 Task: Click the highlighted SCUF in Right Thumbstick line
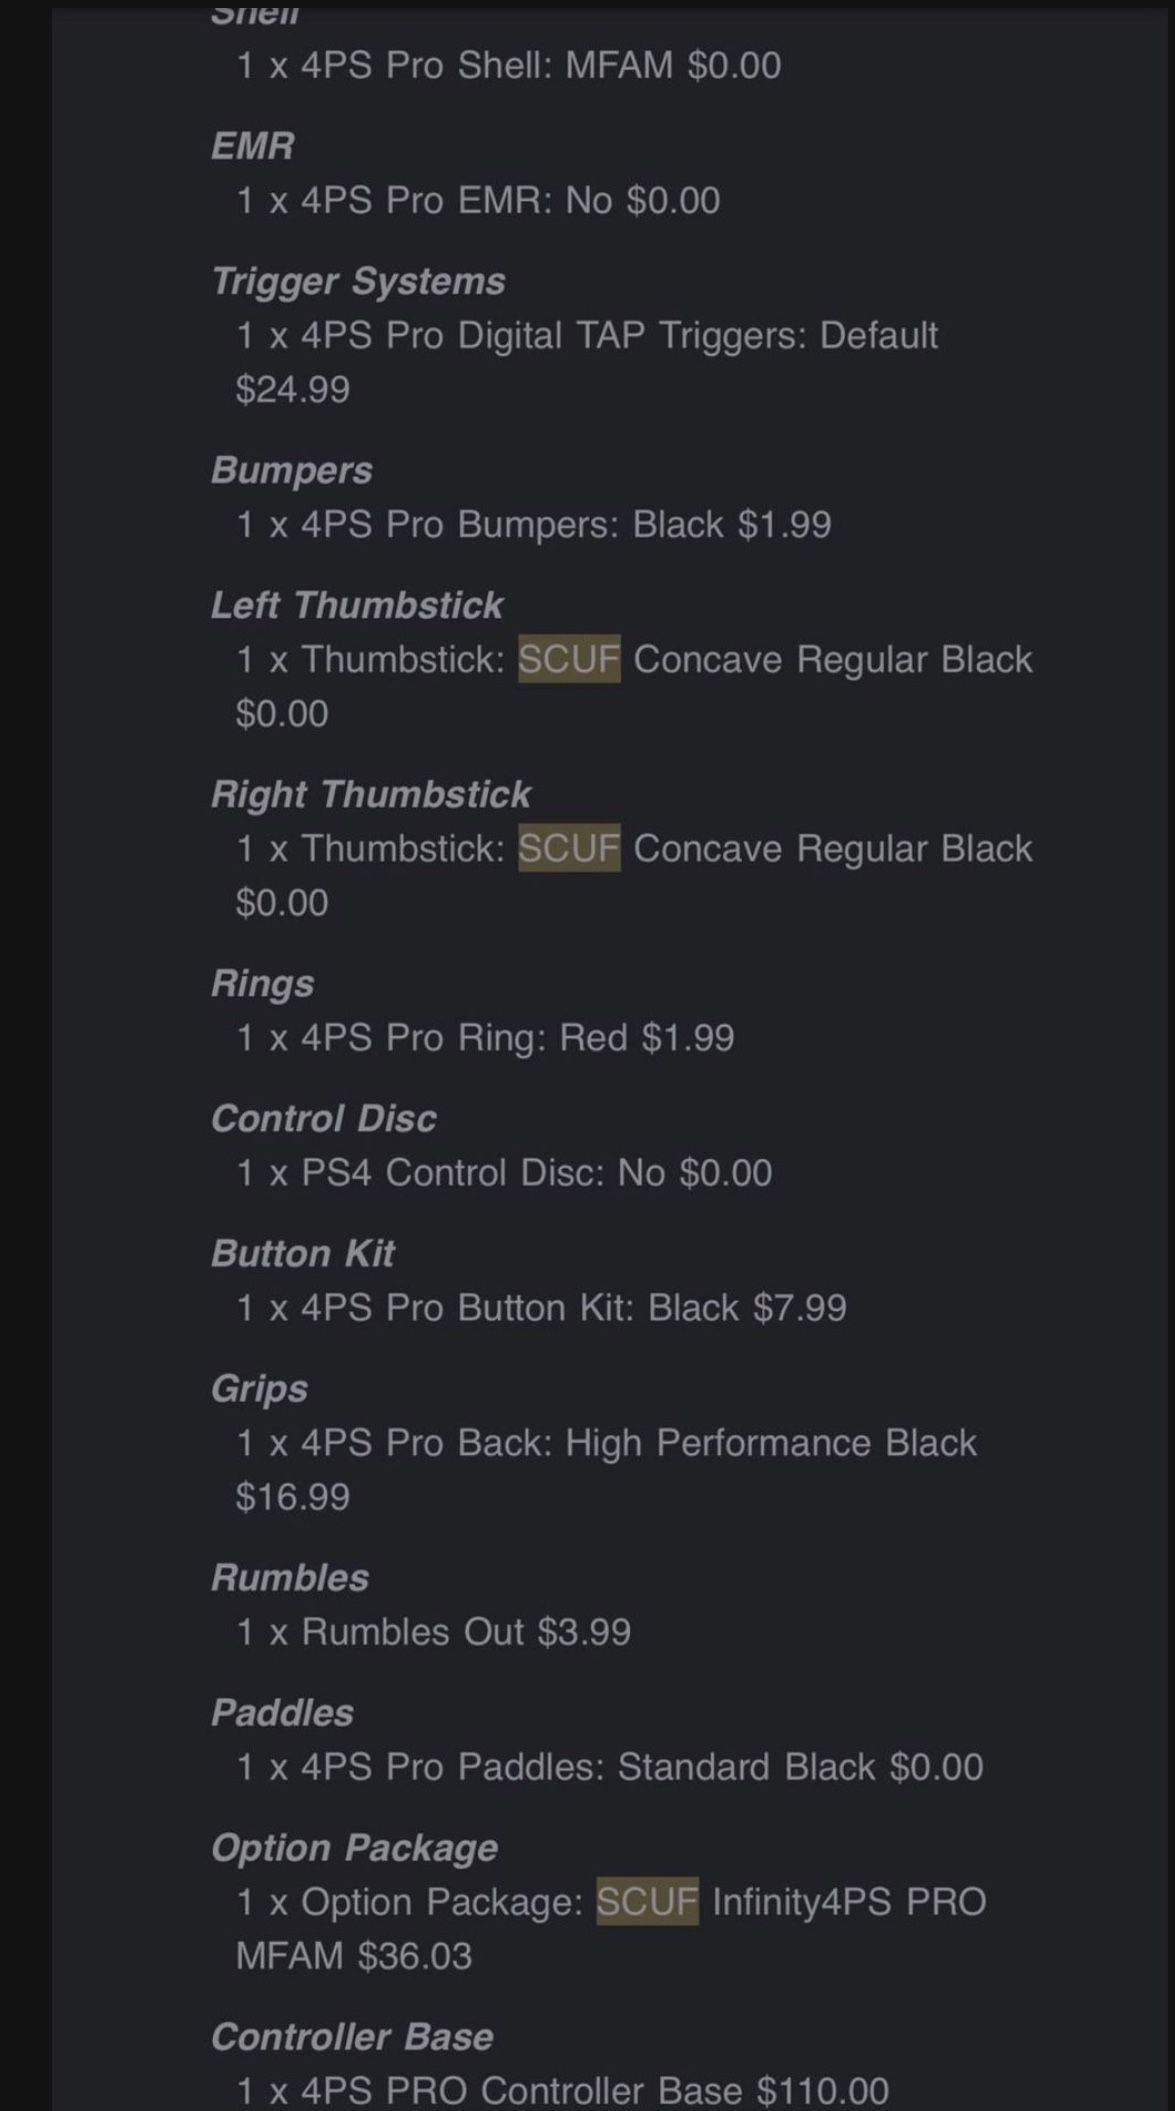(569, 848)
